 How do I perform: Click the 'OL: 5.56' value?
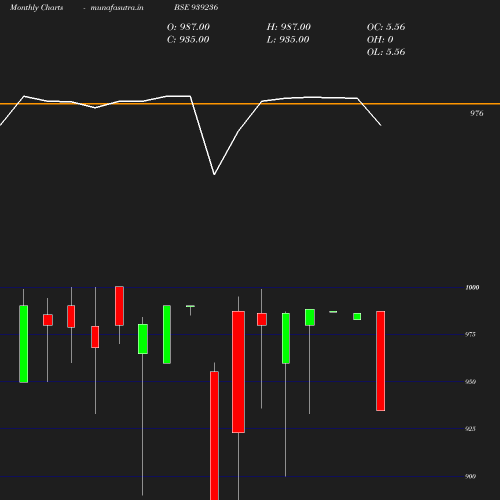(386, 52)
